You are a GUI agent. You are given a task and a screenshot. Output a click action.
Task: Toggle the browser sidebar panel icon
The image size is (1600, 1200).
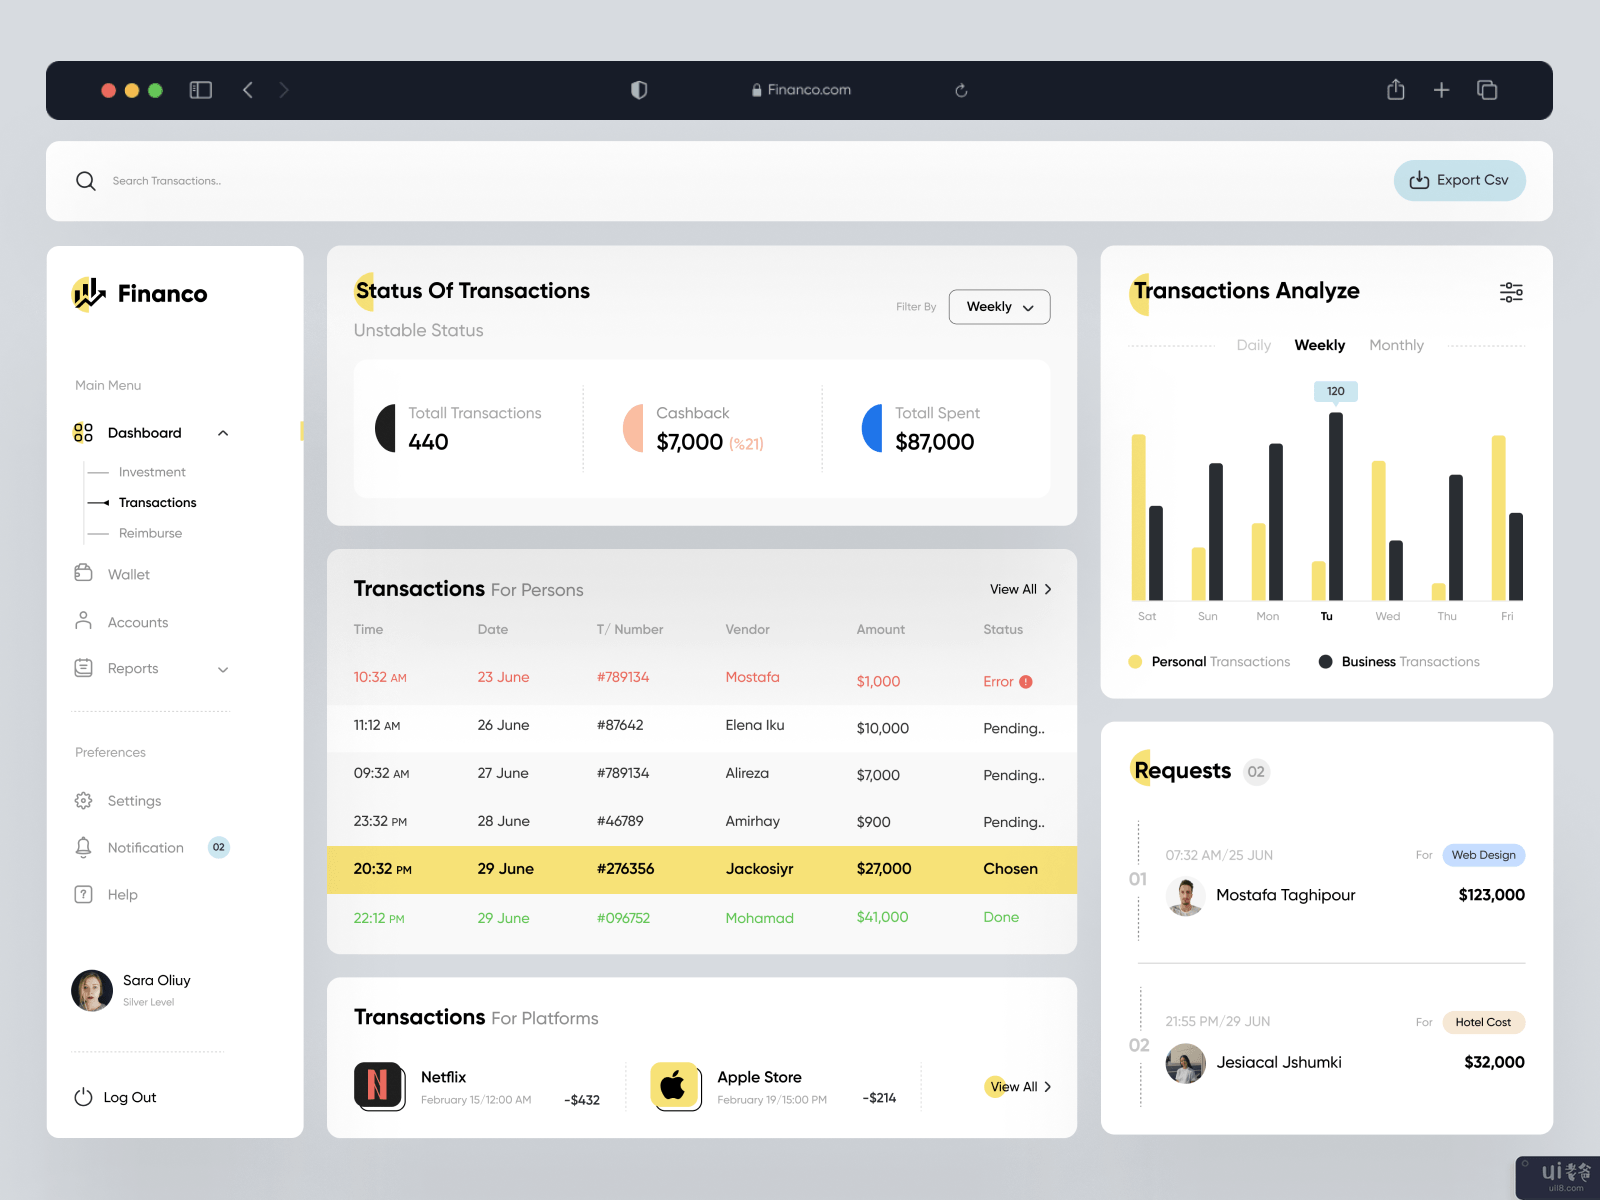[x=201, y=90]
